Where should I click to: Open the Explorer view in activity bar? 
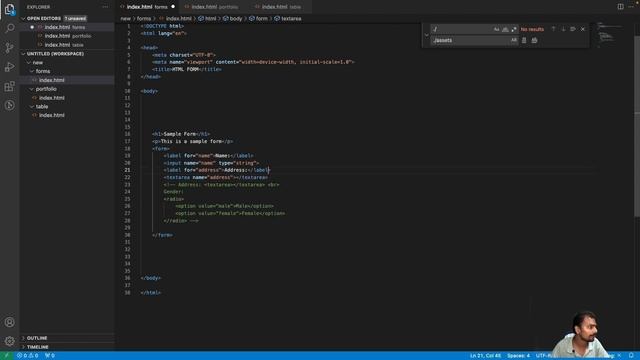tap(9, 9)
